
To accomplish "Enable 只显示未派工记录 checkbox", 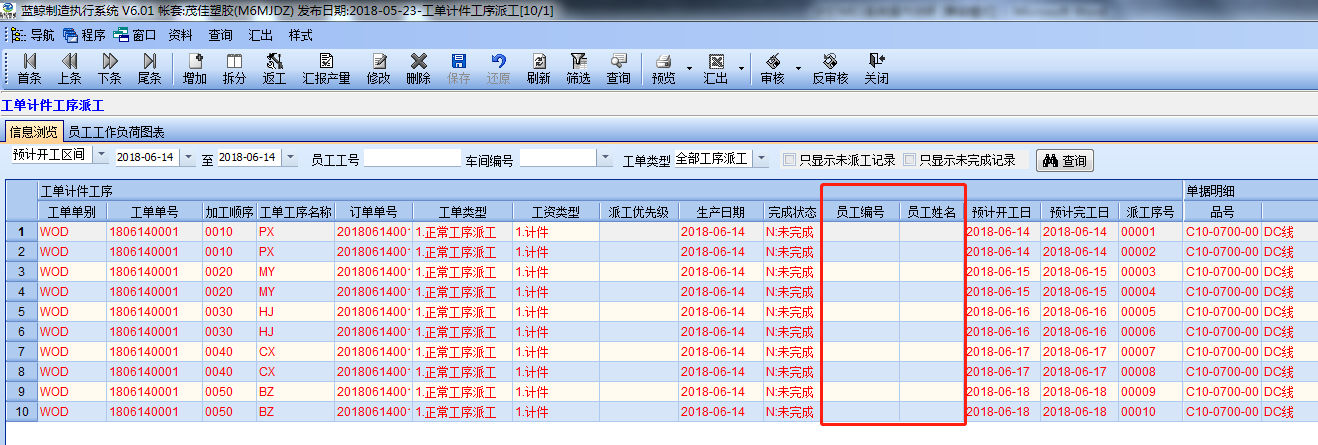I will tap(790, 160).
